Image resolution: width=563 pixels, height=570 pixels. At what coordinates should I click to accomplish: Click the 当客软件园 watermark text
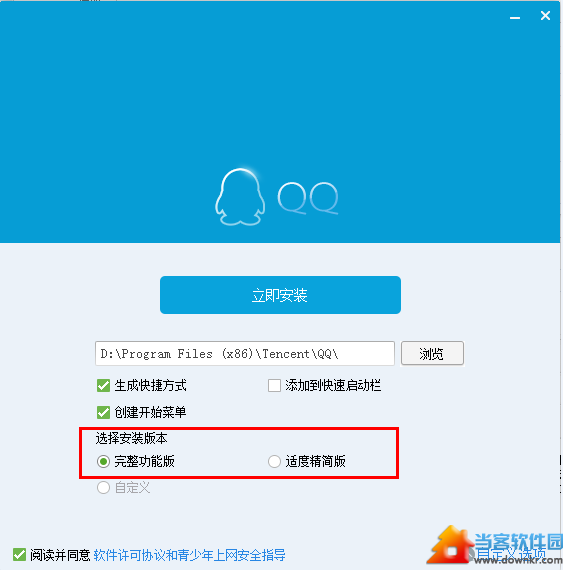518,542
